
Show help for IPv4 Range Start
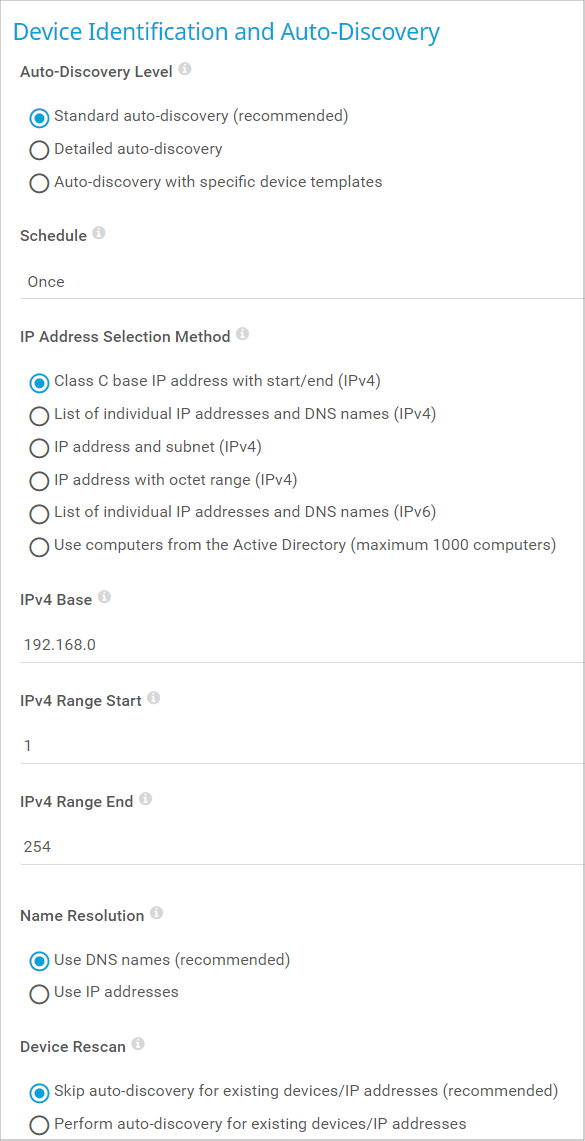154,699
